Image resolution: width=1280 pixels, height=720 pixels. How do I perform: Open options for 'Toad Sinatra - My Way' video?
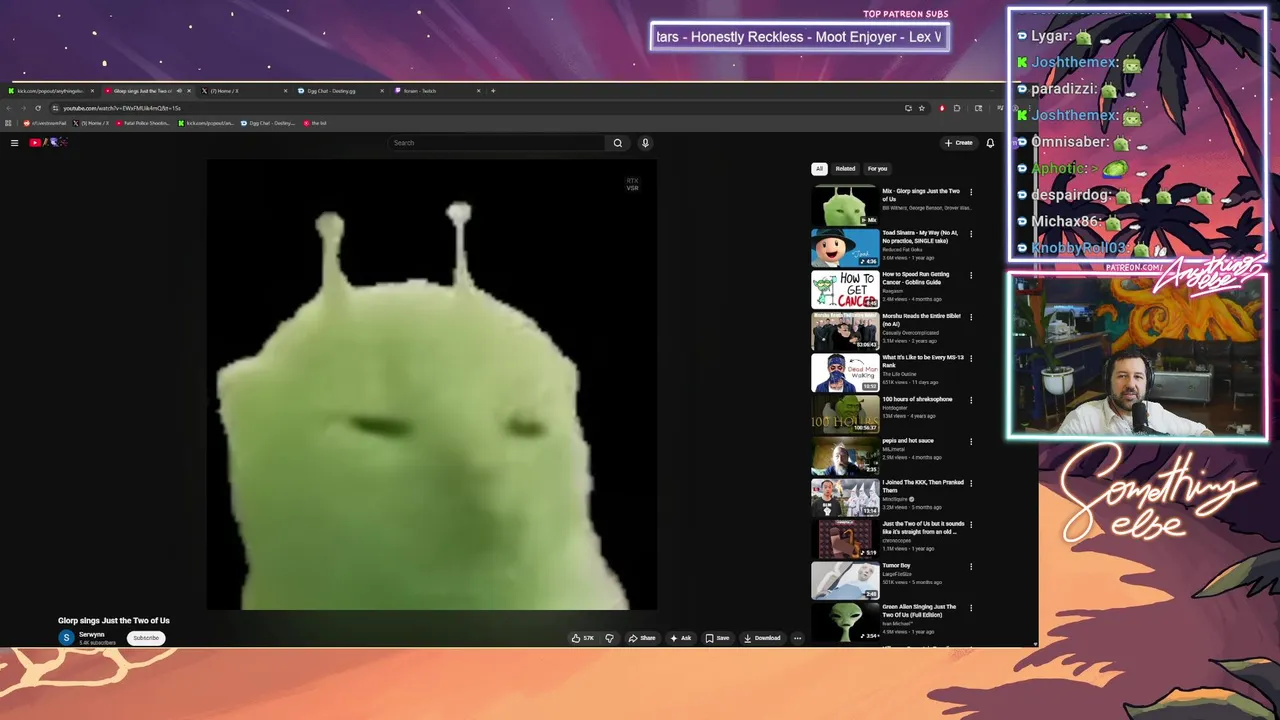[x=971, y=234]
